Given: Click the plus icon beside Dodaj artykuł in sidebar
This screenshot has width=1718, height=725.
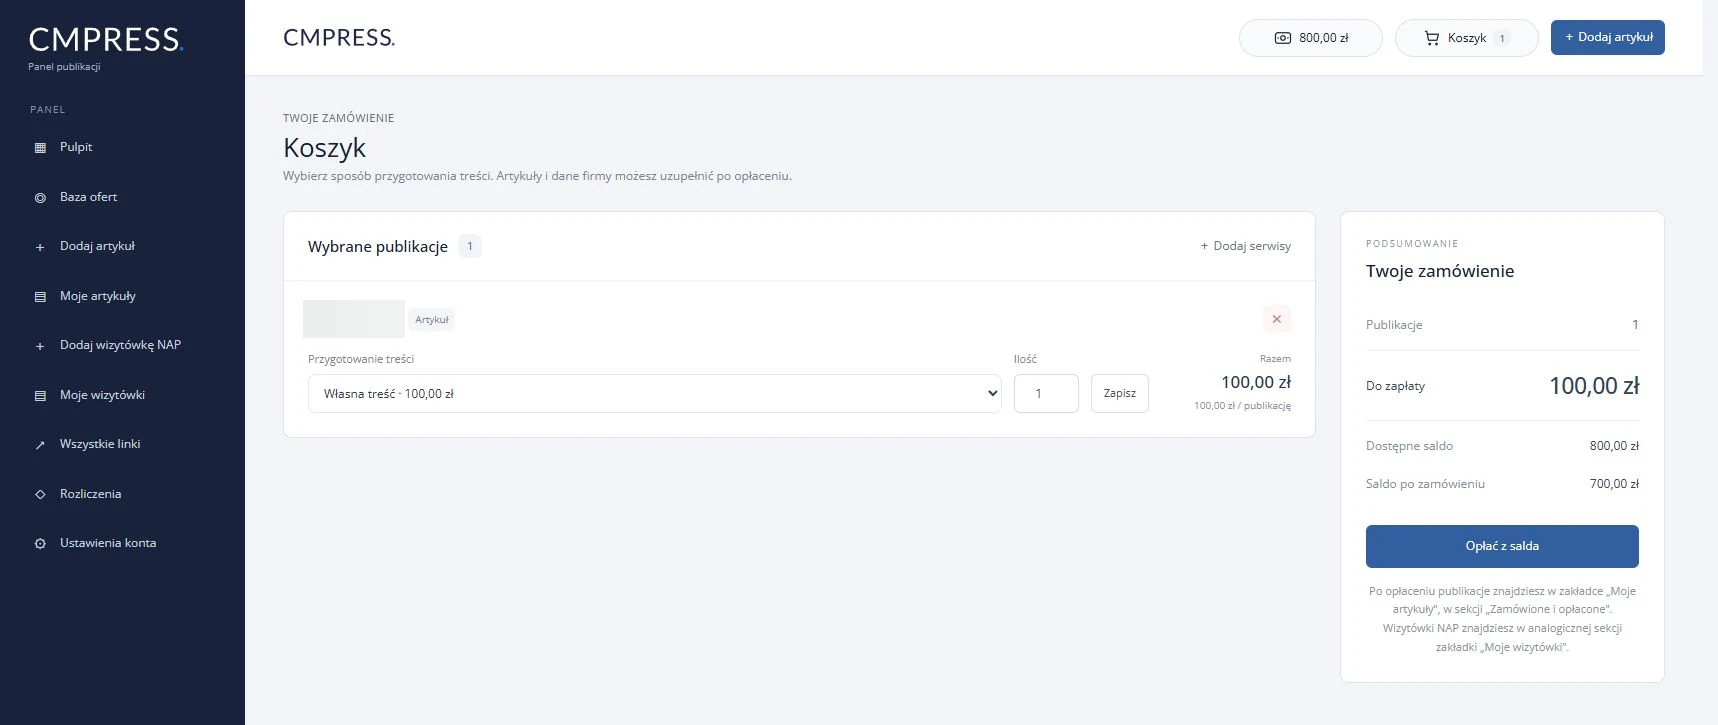Looking at the screenshot, I should coord(40,247).
